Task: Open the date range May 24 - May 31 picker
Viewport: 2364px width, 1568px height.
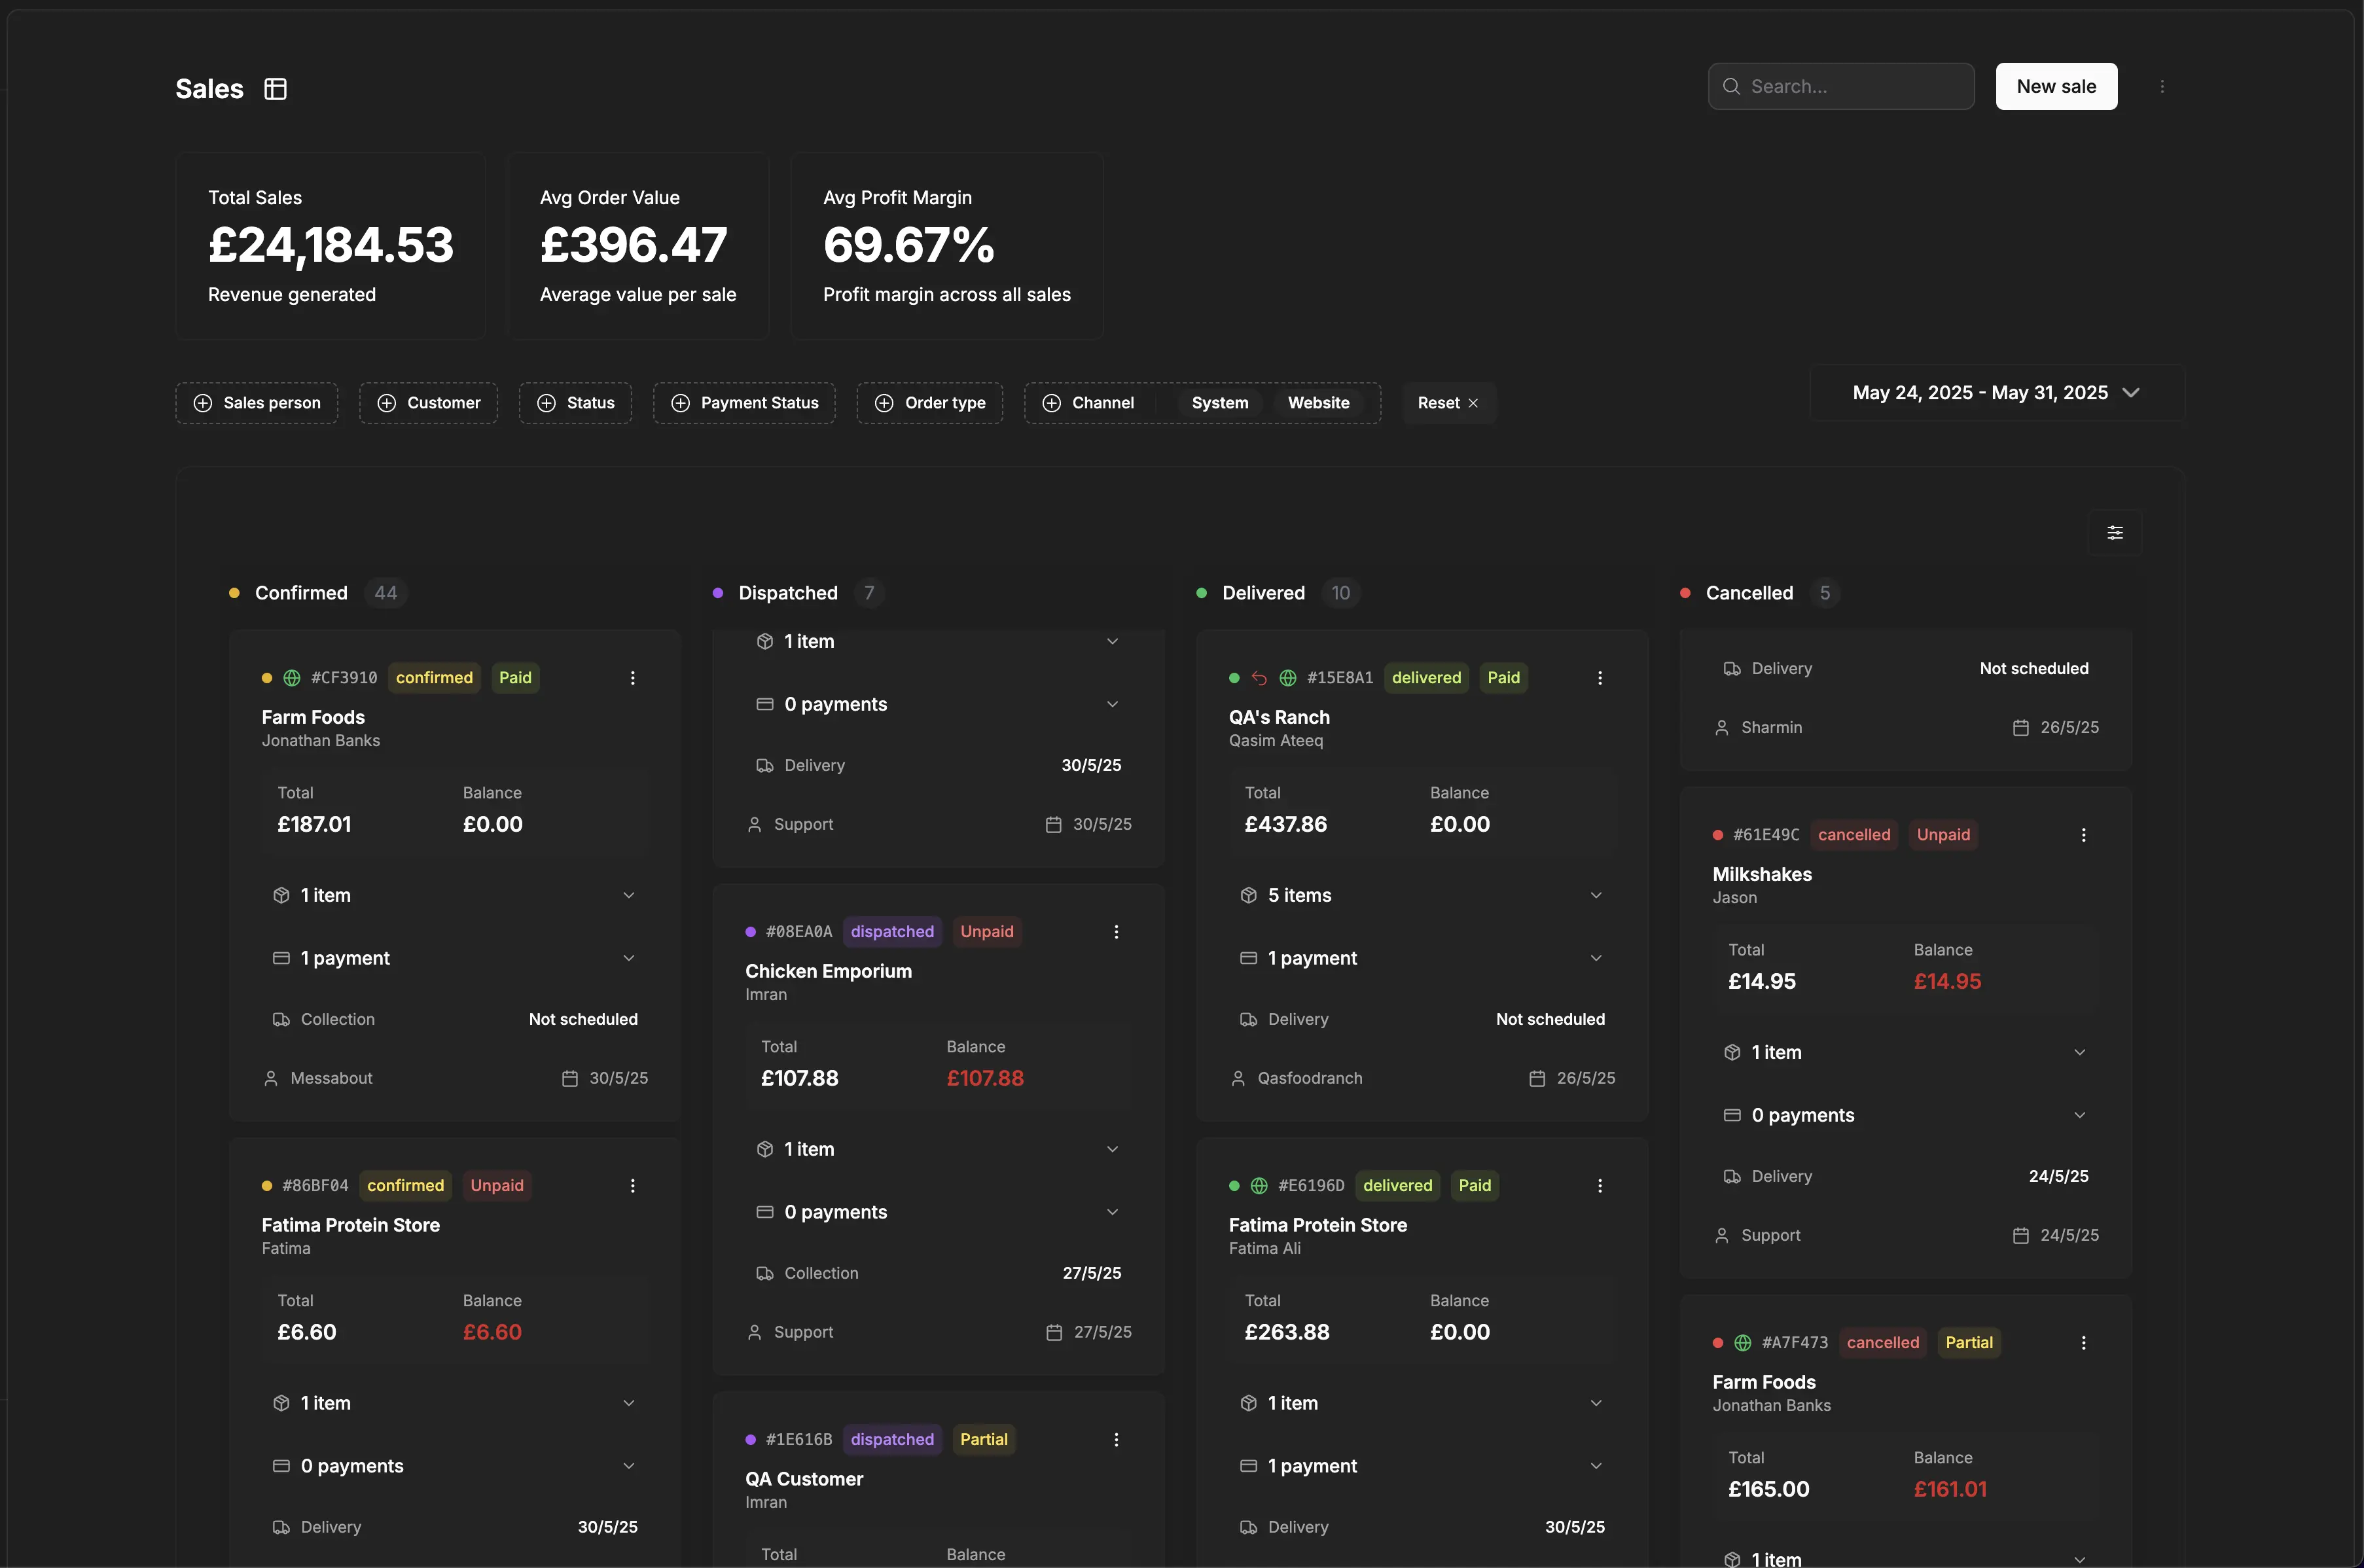Action: (x=1996, y=393)
